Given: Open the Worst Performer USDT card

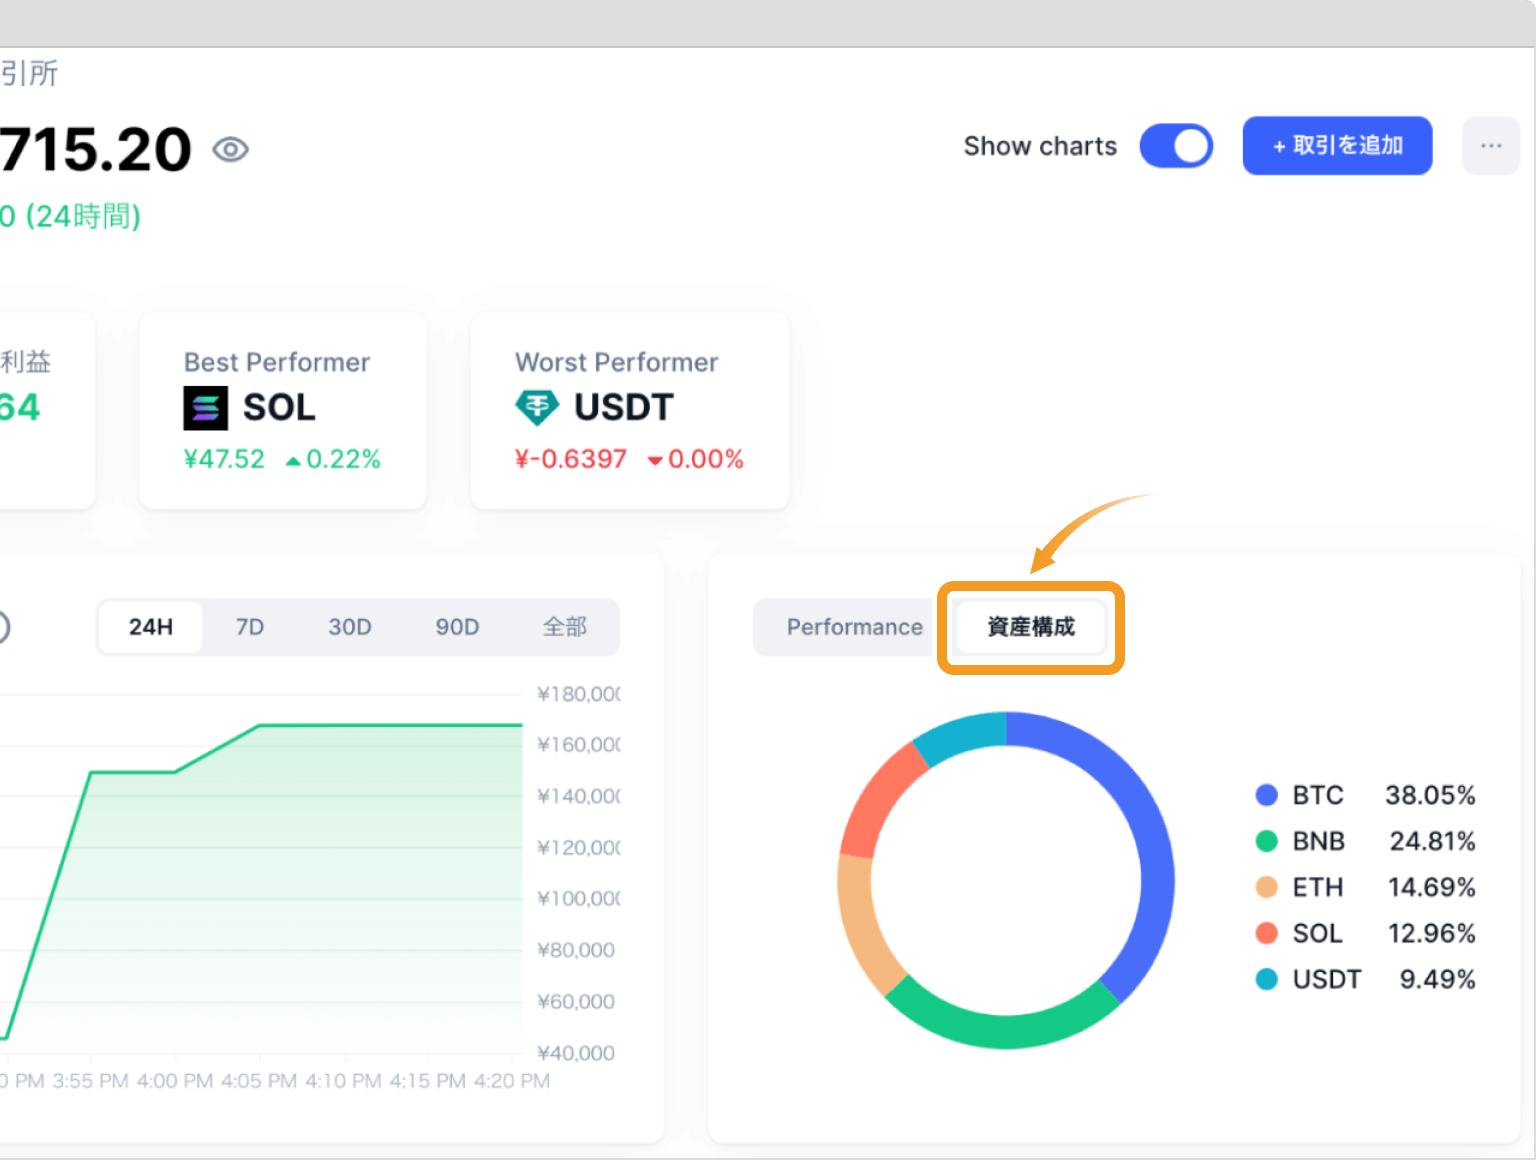Looking at the screenshot, I should [630, 411].
